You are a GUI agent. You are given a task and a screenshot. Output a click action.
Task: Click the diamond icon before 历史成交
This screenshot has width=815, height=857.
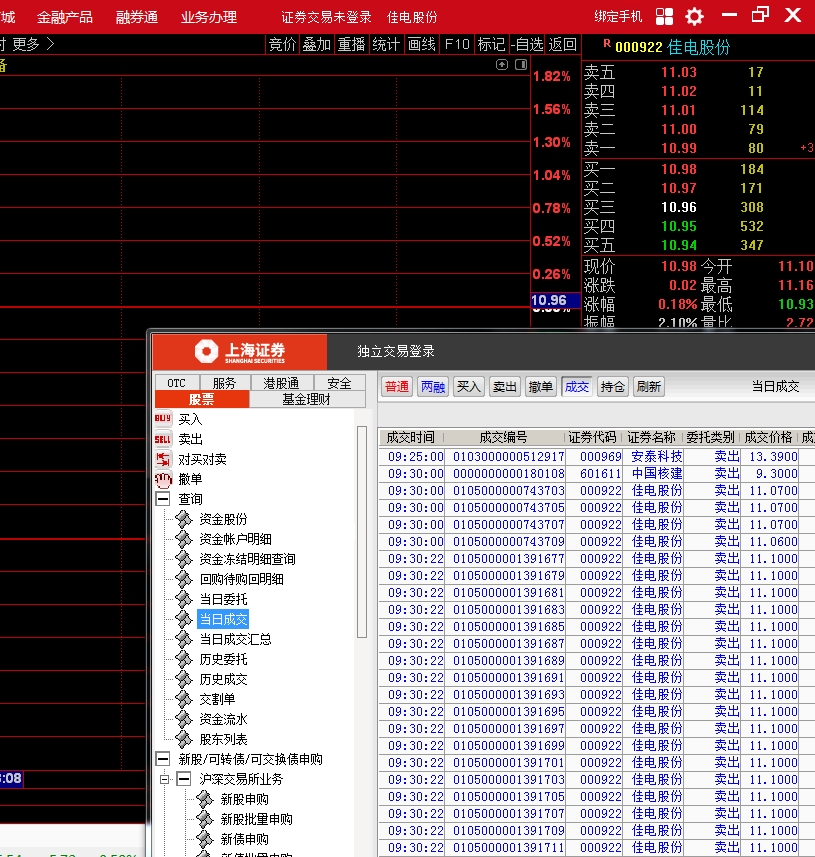tap(184, 679)
